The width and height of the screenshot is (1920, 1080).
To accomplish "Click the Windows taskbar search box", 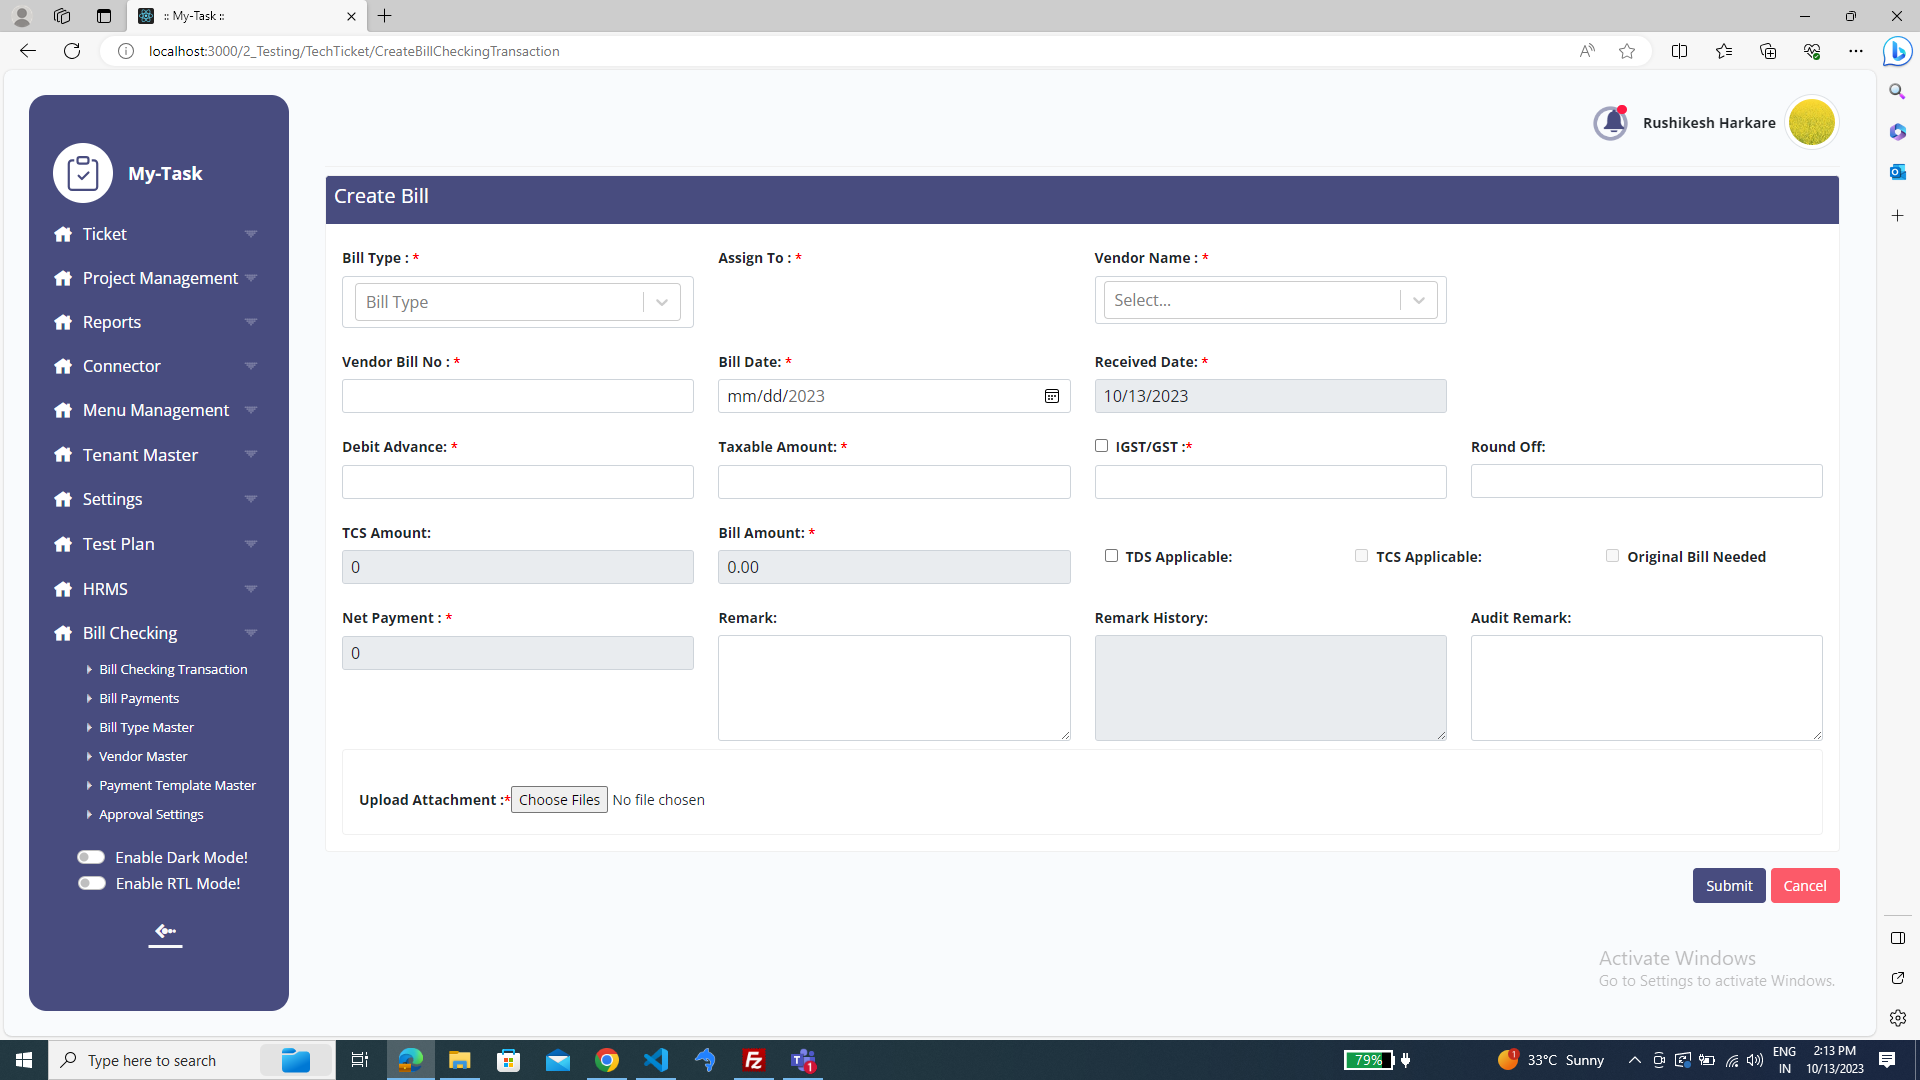I will coord(190,1060).
